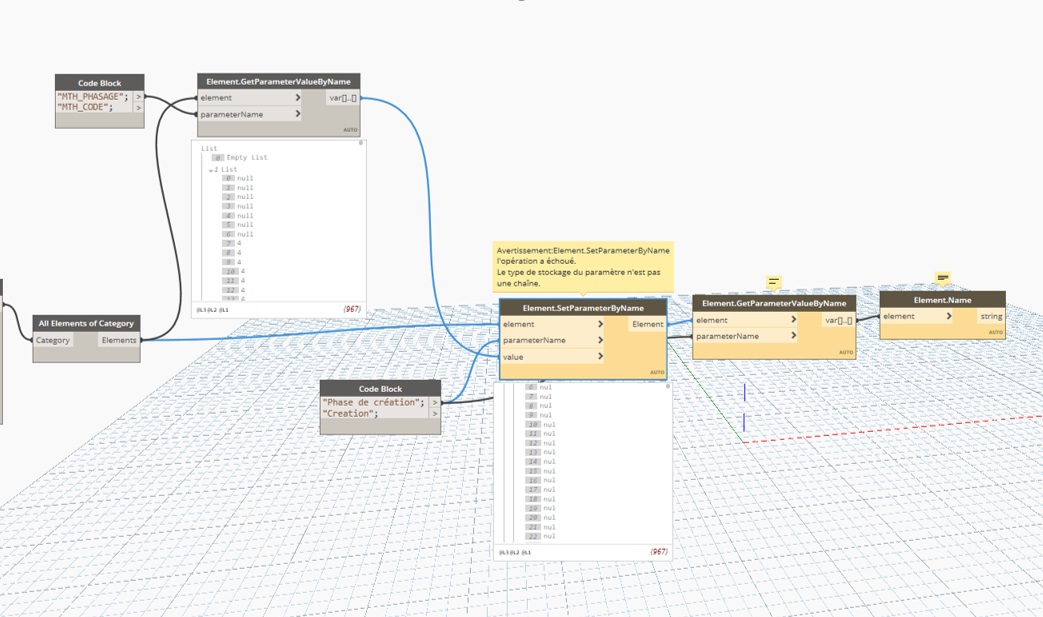The width and height of the screenshot is (1043, 617).
Task: Collapse the nested "2 List" tree arrow
Action: (x=211, y=170)
